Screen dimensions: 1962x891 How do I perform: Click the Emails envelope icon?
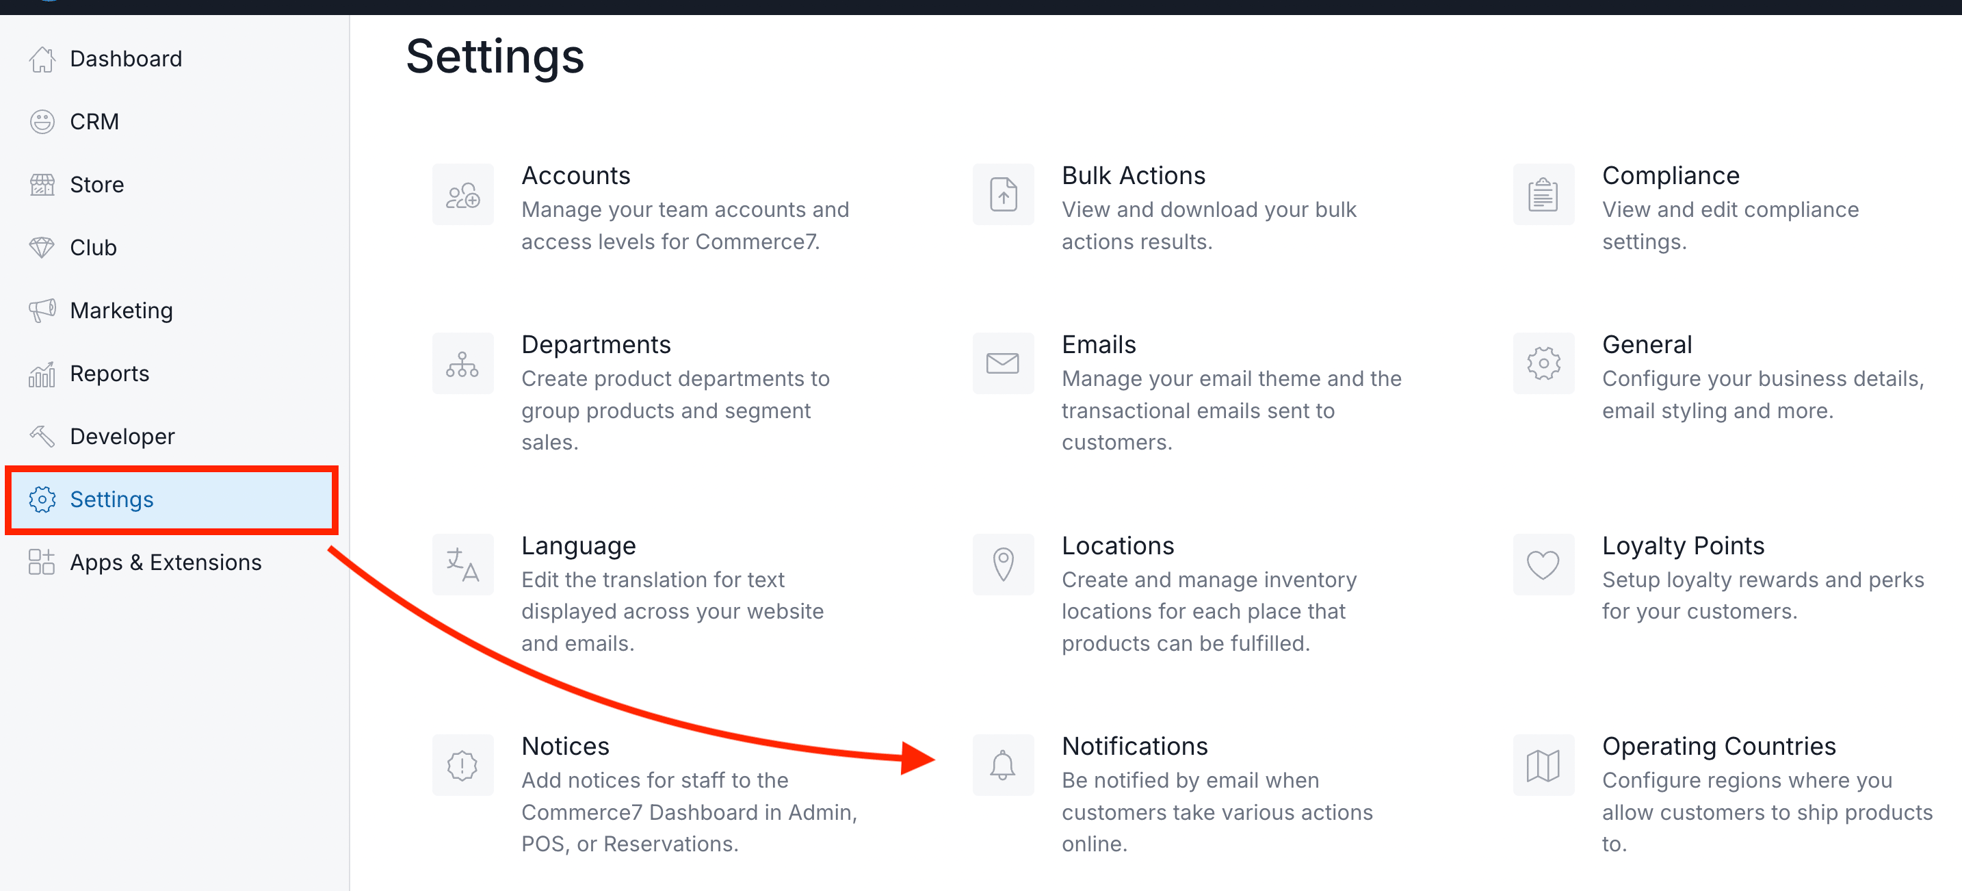1003,364
